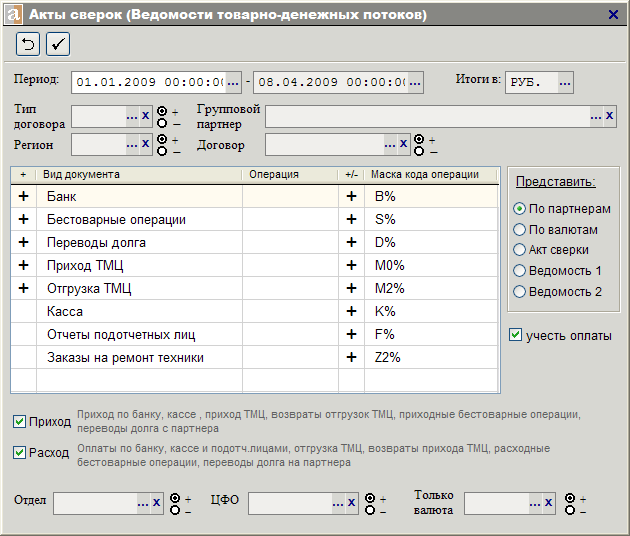Click the +/- sign in Отчеты подотчетных лиц row
Image resolution: width=630 pixels, height=536 pixels.
(x=352, y=334)
